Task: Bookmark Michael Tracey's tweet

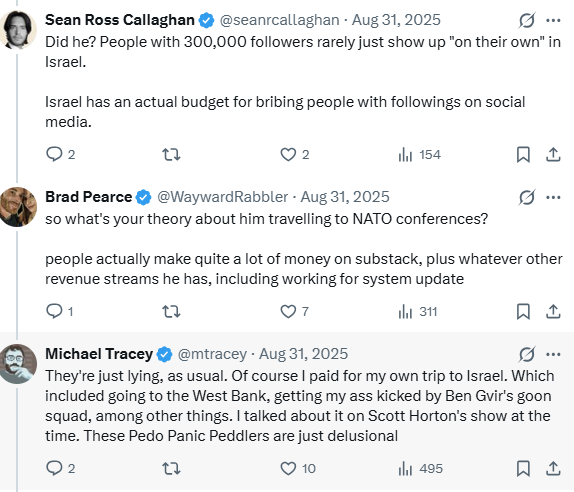Action: (x=523, y=468)
